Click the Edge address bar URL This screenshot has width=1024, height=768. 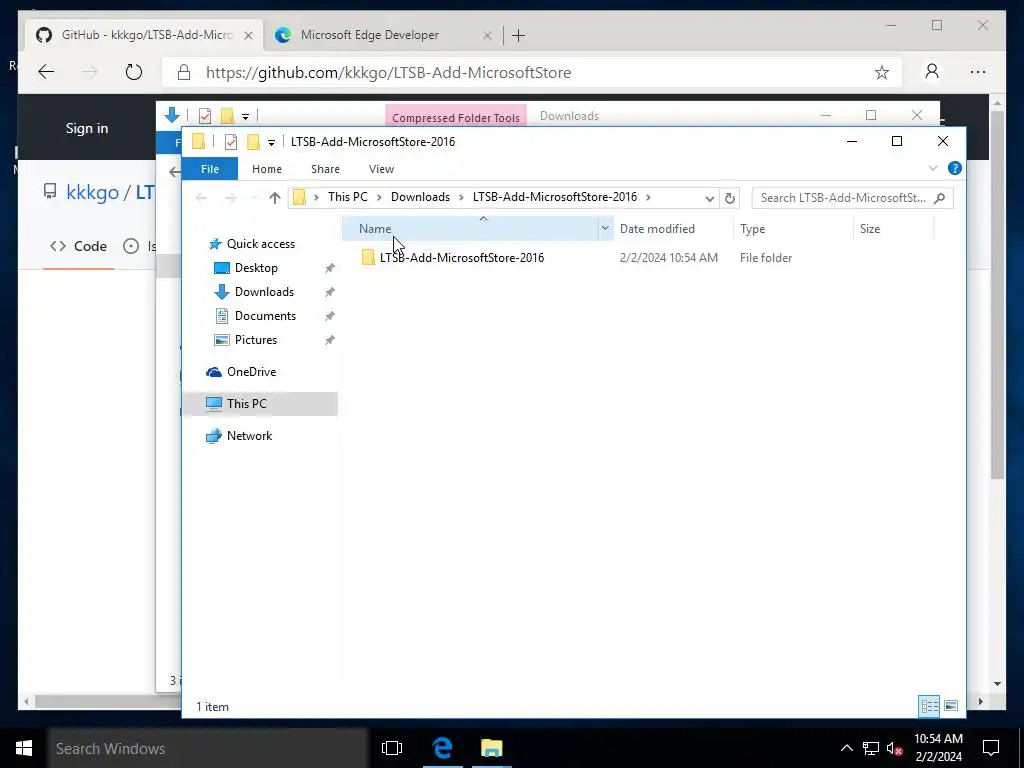point(389,72)
